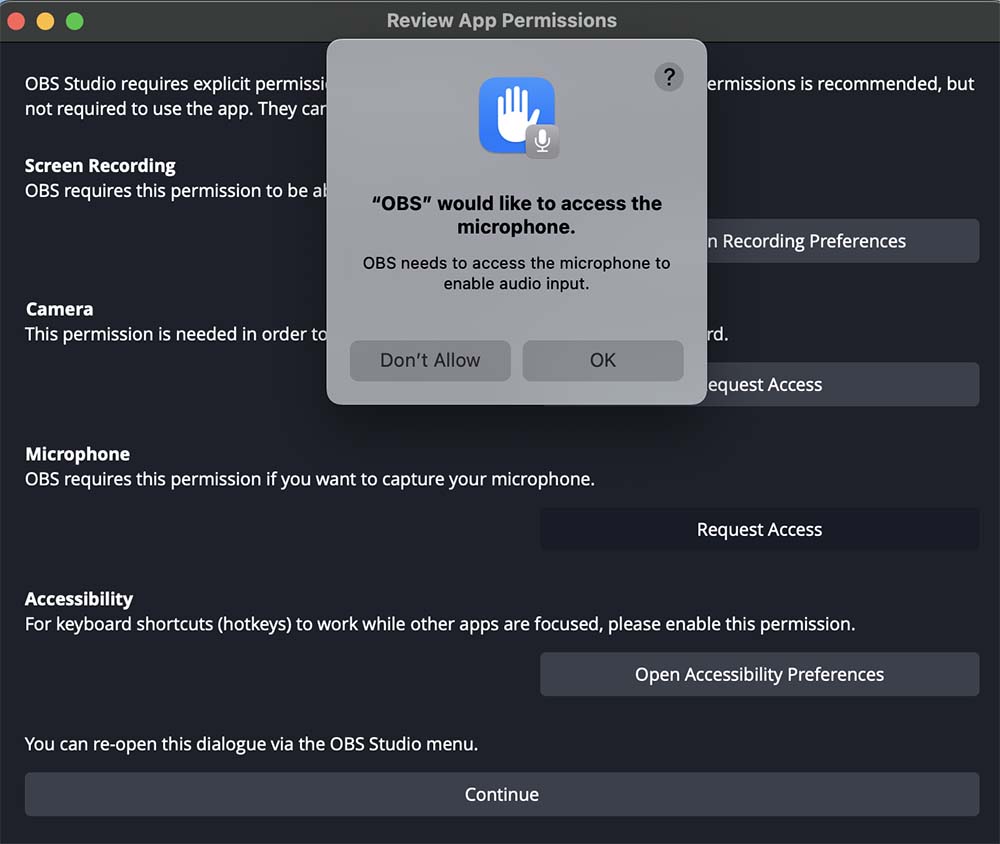Image resolution: width=1000 pixels, height=844 pixels.
Task: Click "capture your microphone" description text
Action: tap(310, 479)
